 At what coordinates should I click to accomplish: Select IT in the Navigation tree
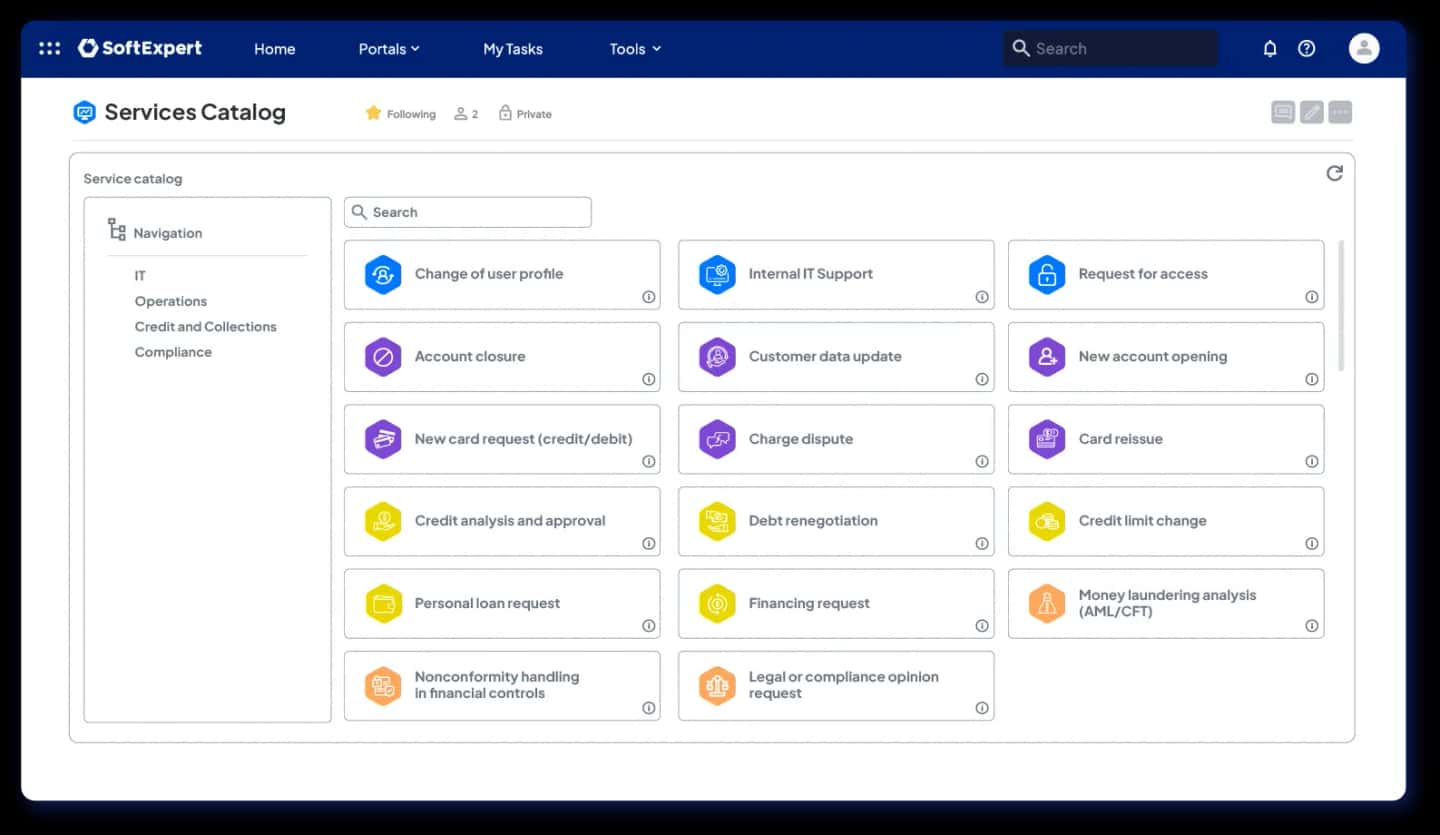pyautogui.click(x=140, y=275)
